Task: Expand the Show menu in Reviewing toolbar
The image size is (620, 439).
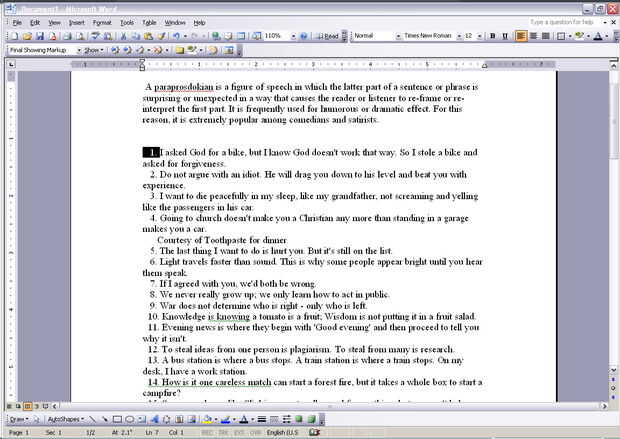Action: click(94, 50)
